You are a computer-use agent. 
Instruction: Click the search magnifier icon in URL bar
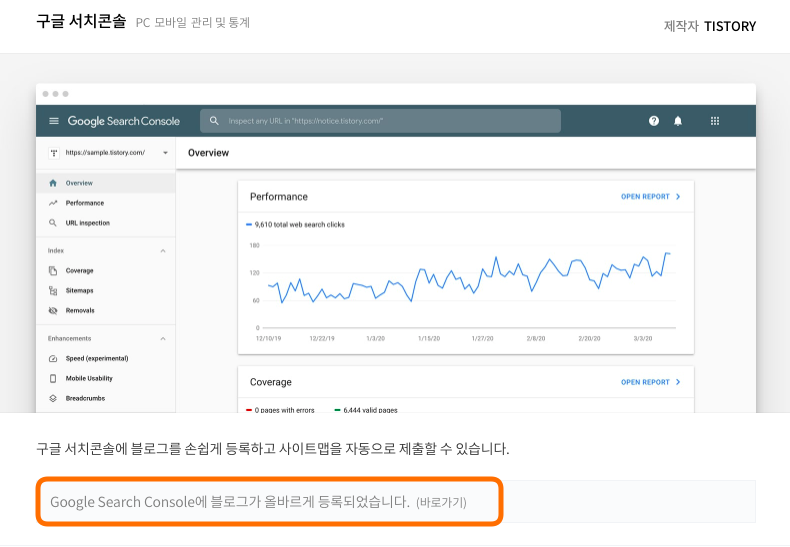click(214, 121)
